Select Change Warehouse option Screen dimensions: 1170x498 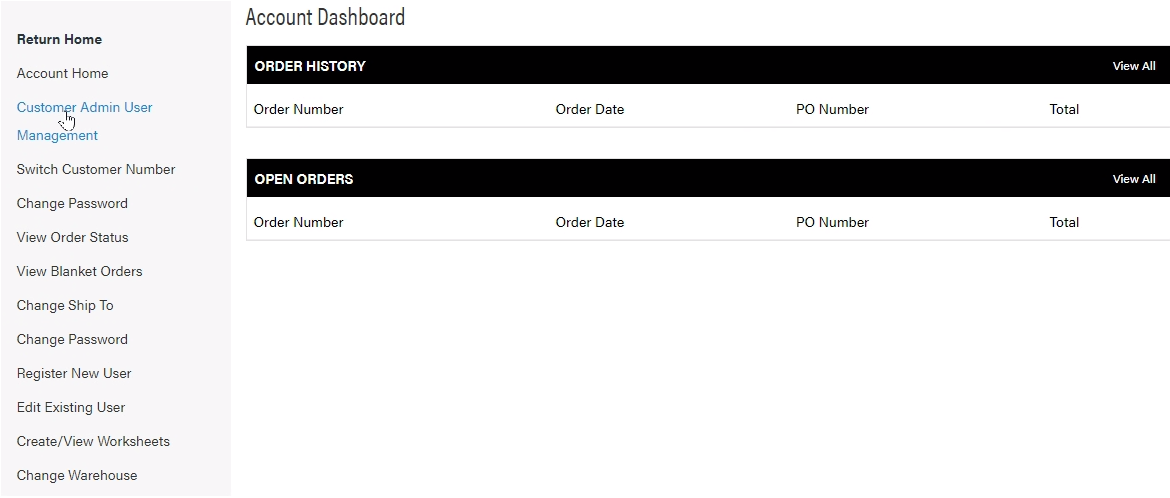tap(77, 475)
